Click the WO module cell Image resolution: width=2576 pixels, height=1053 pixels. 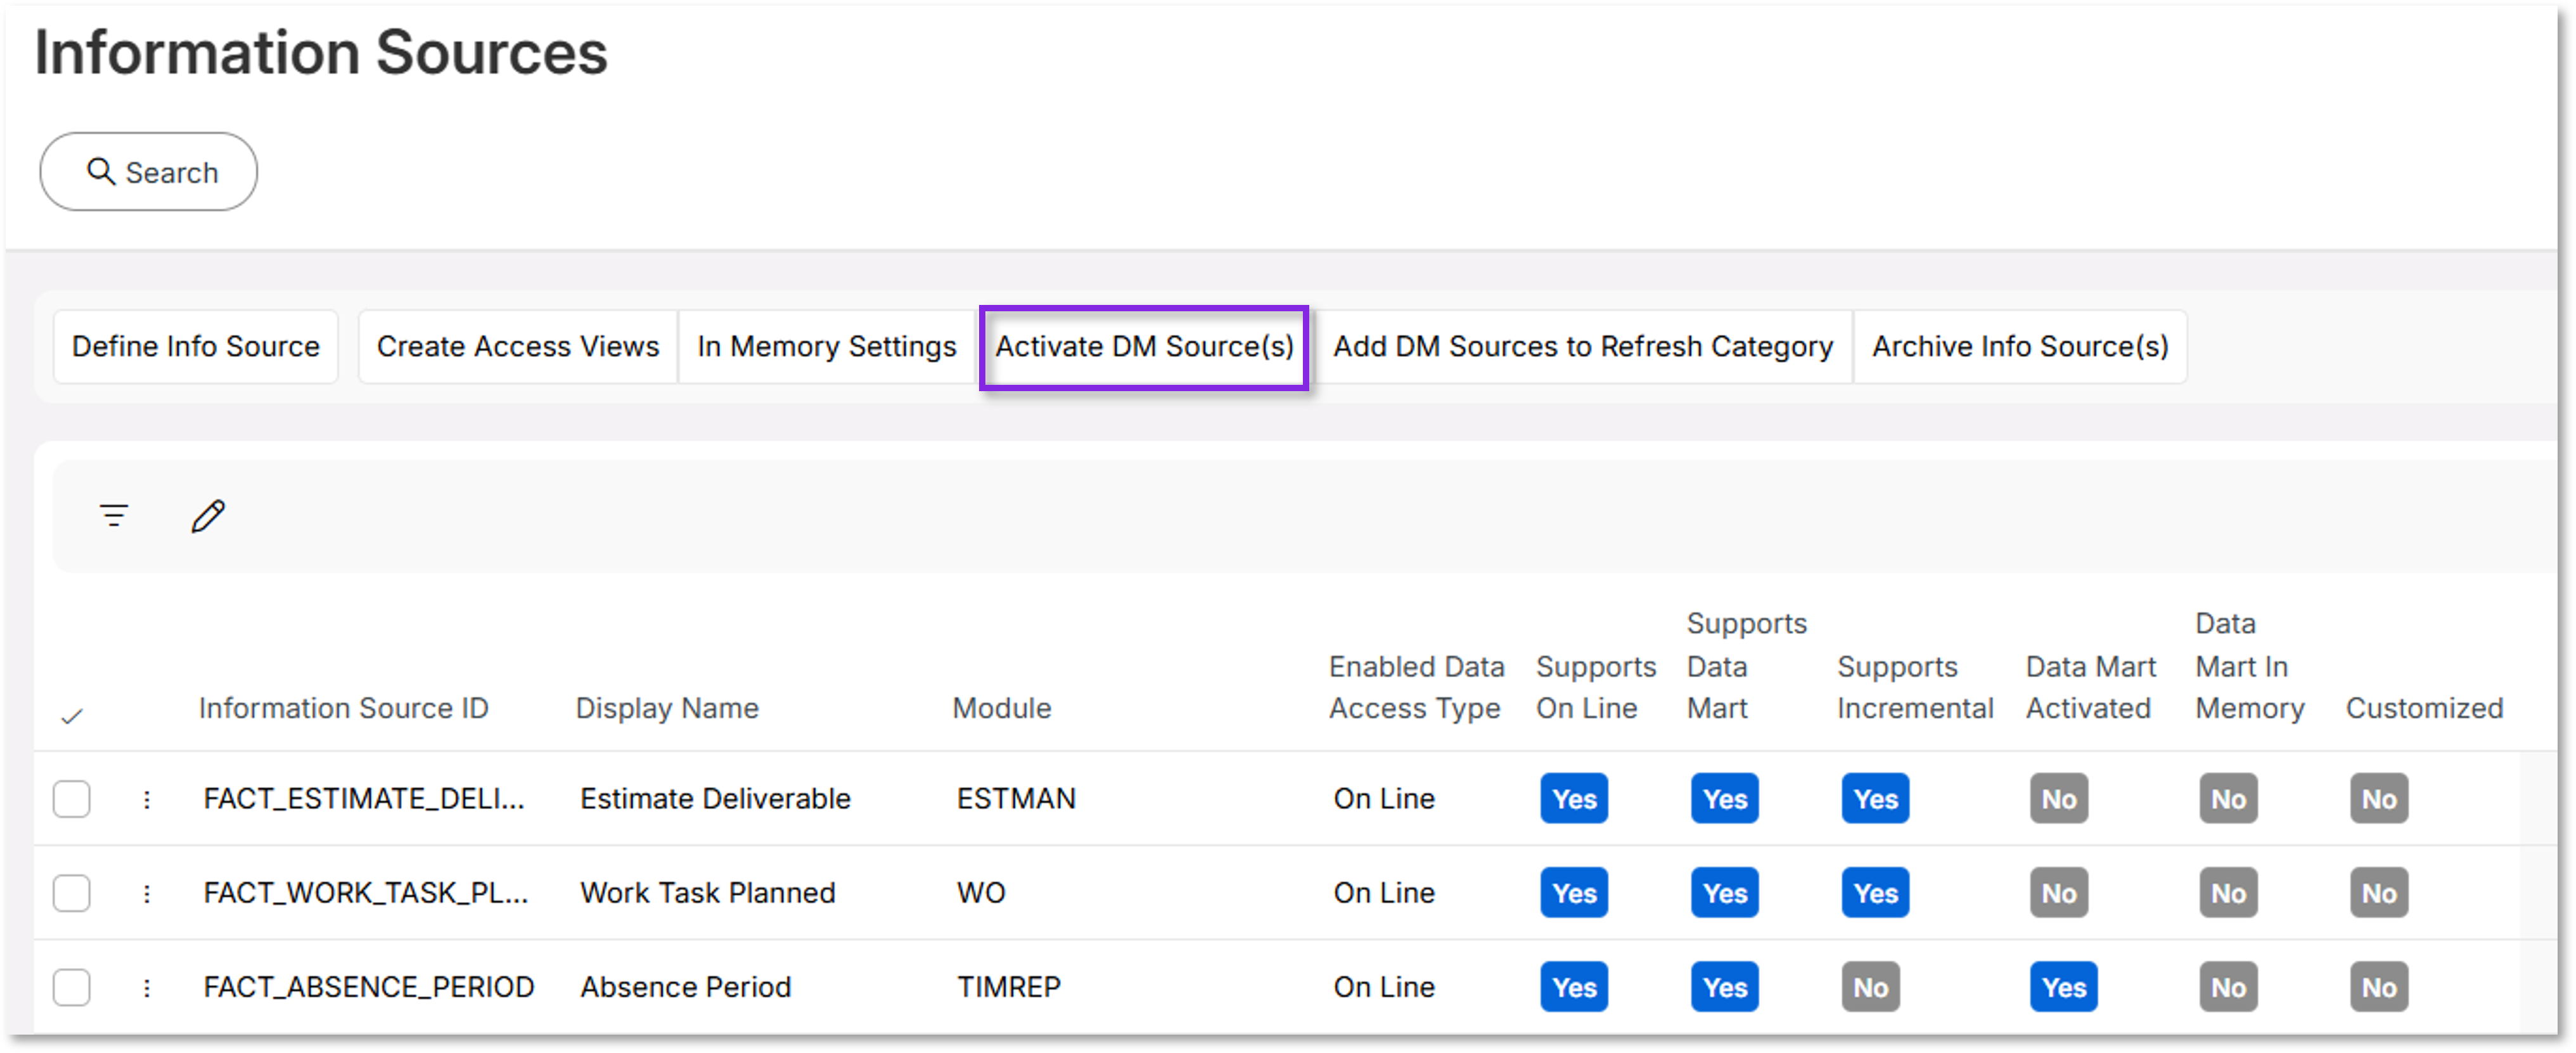[x=981, y=893]
